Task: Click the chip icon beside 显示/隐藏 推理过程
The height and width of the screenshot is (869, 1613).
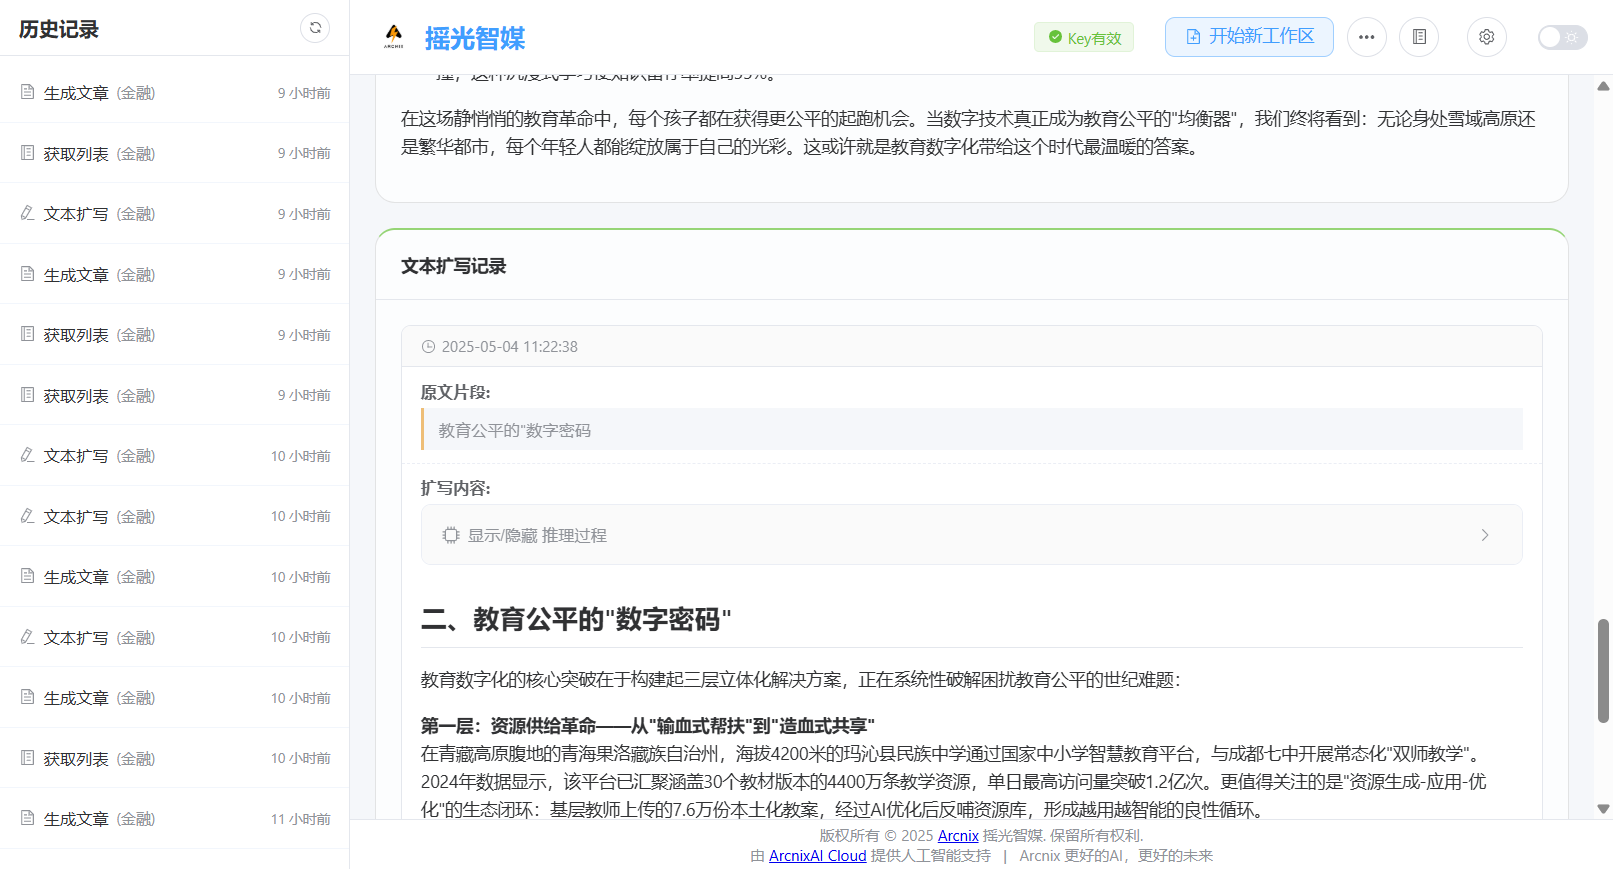Action: pyautogui.click(x=451, y=536)
